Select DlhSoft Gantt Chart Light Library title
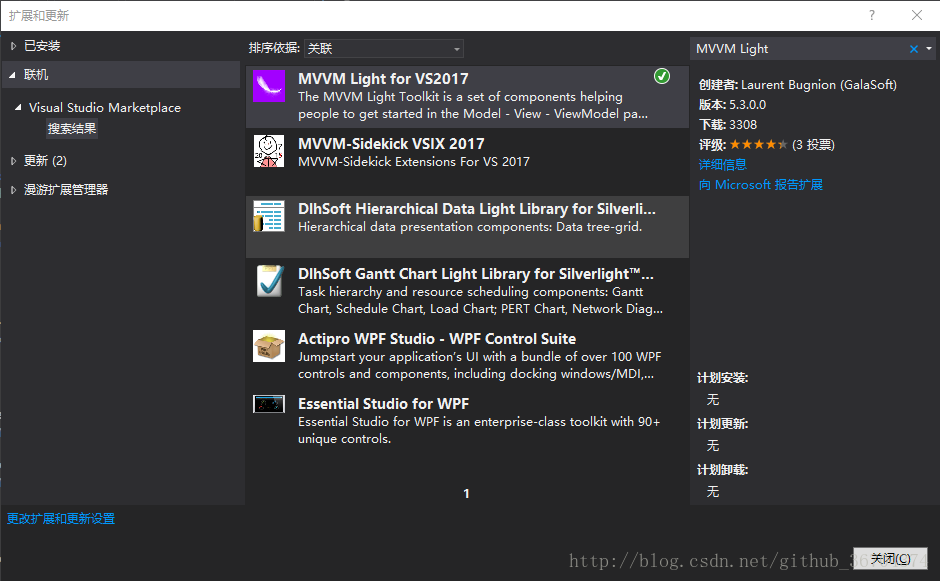The image size is (940, 581). coord(475,274)
